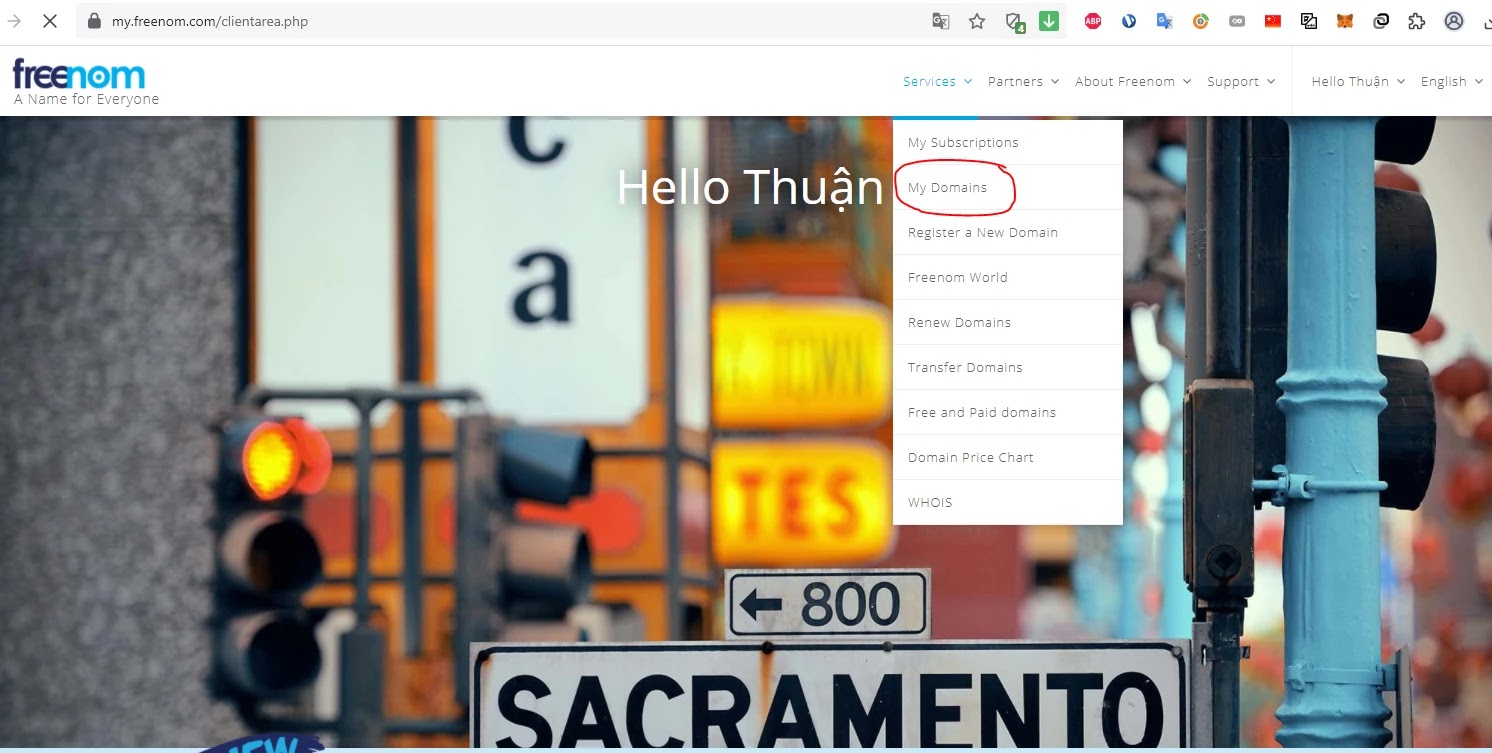Open Freenom World menu entry
Screen dimensions: 1492x753
click(x=1008, y=278)
